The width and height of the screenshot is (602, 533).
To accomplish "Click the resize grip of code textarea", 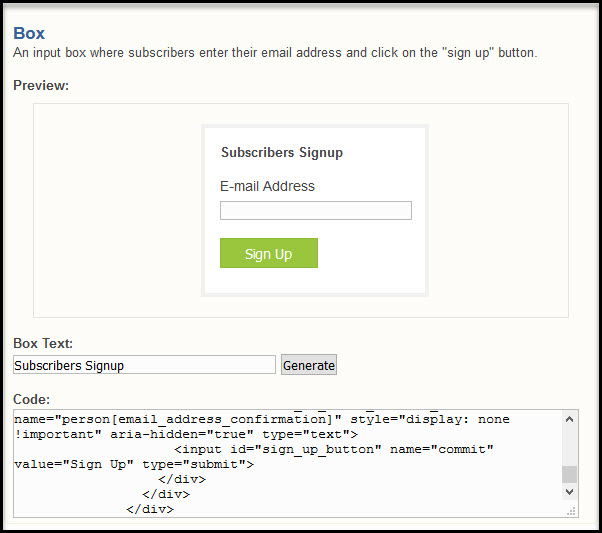I will 571,510.
